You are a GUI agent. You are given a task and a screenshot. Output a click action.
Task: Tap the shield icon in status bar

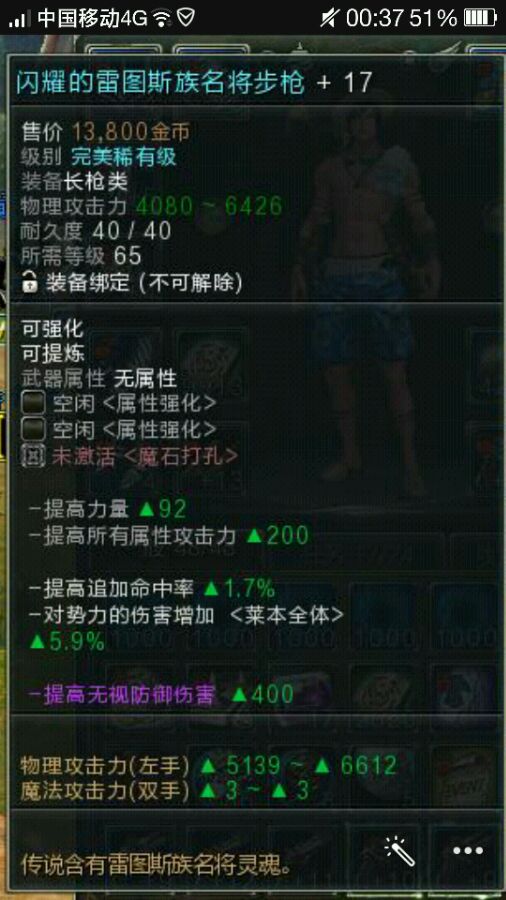pyautogui.click(x=185, y=18)
